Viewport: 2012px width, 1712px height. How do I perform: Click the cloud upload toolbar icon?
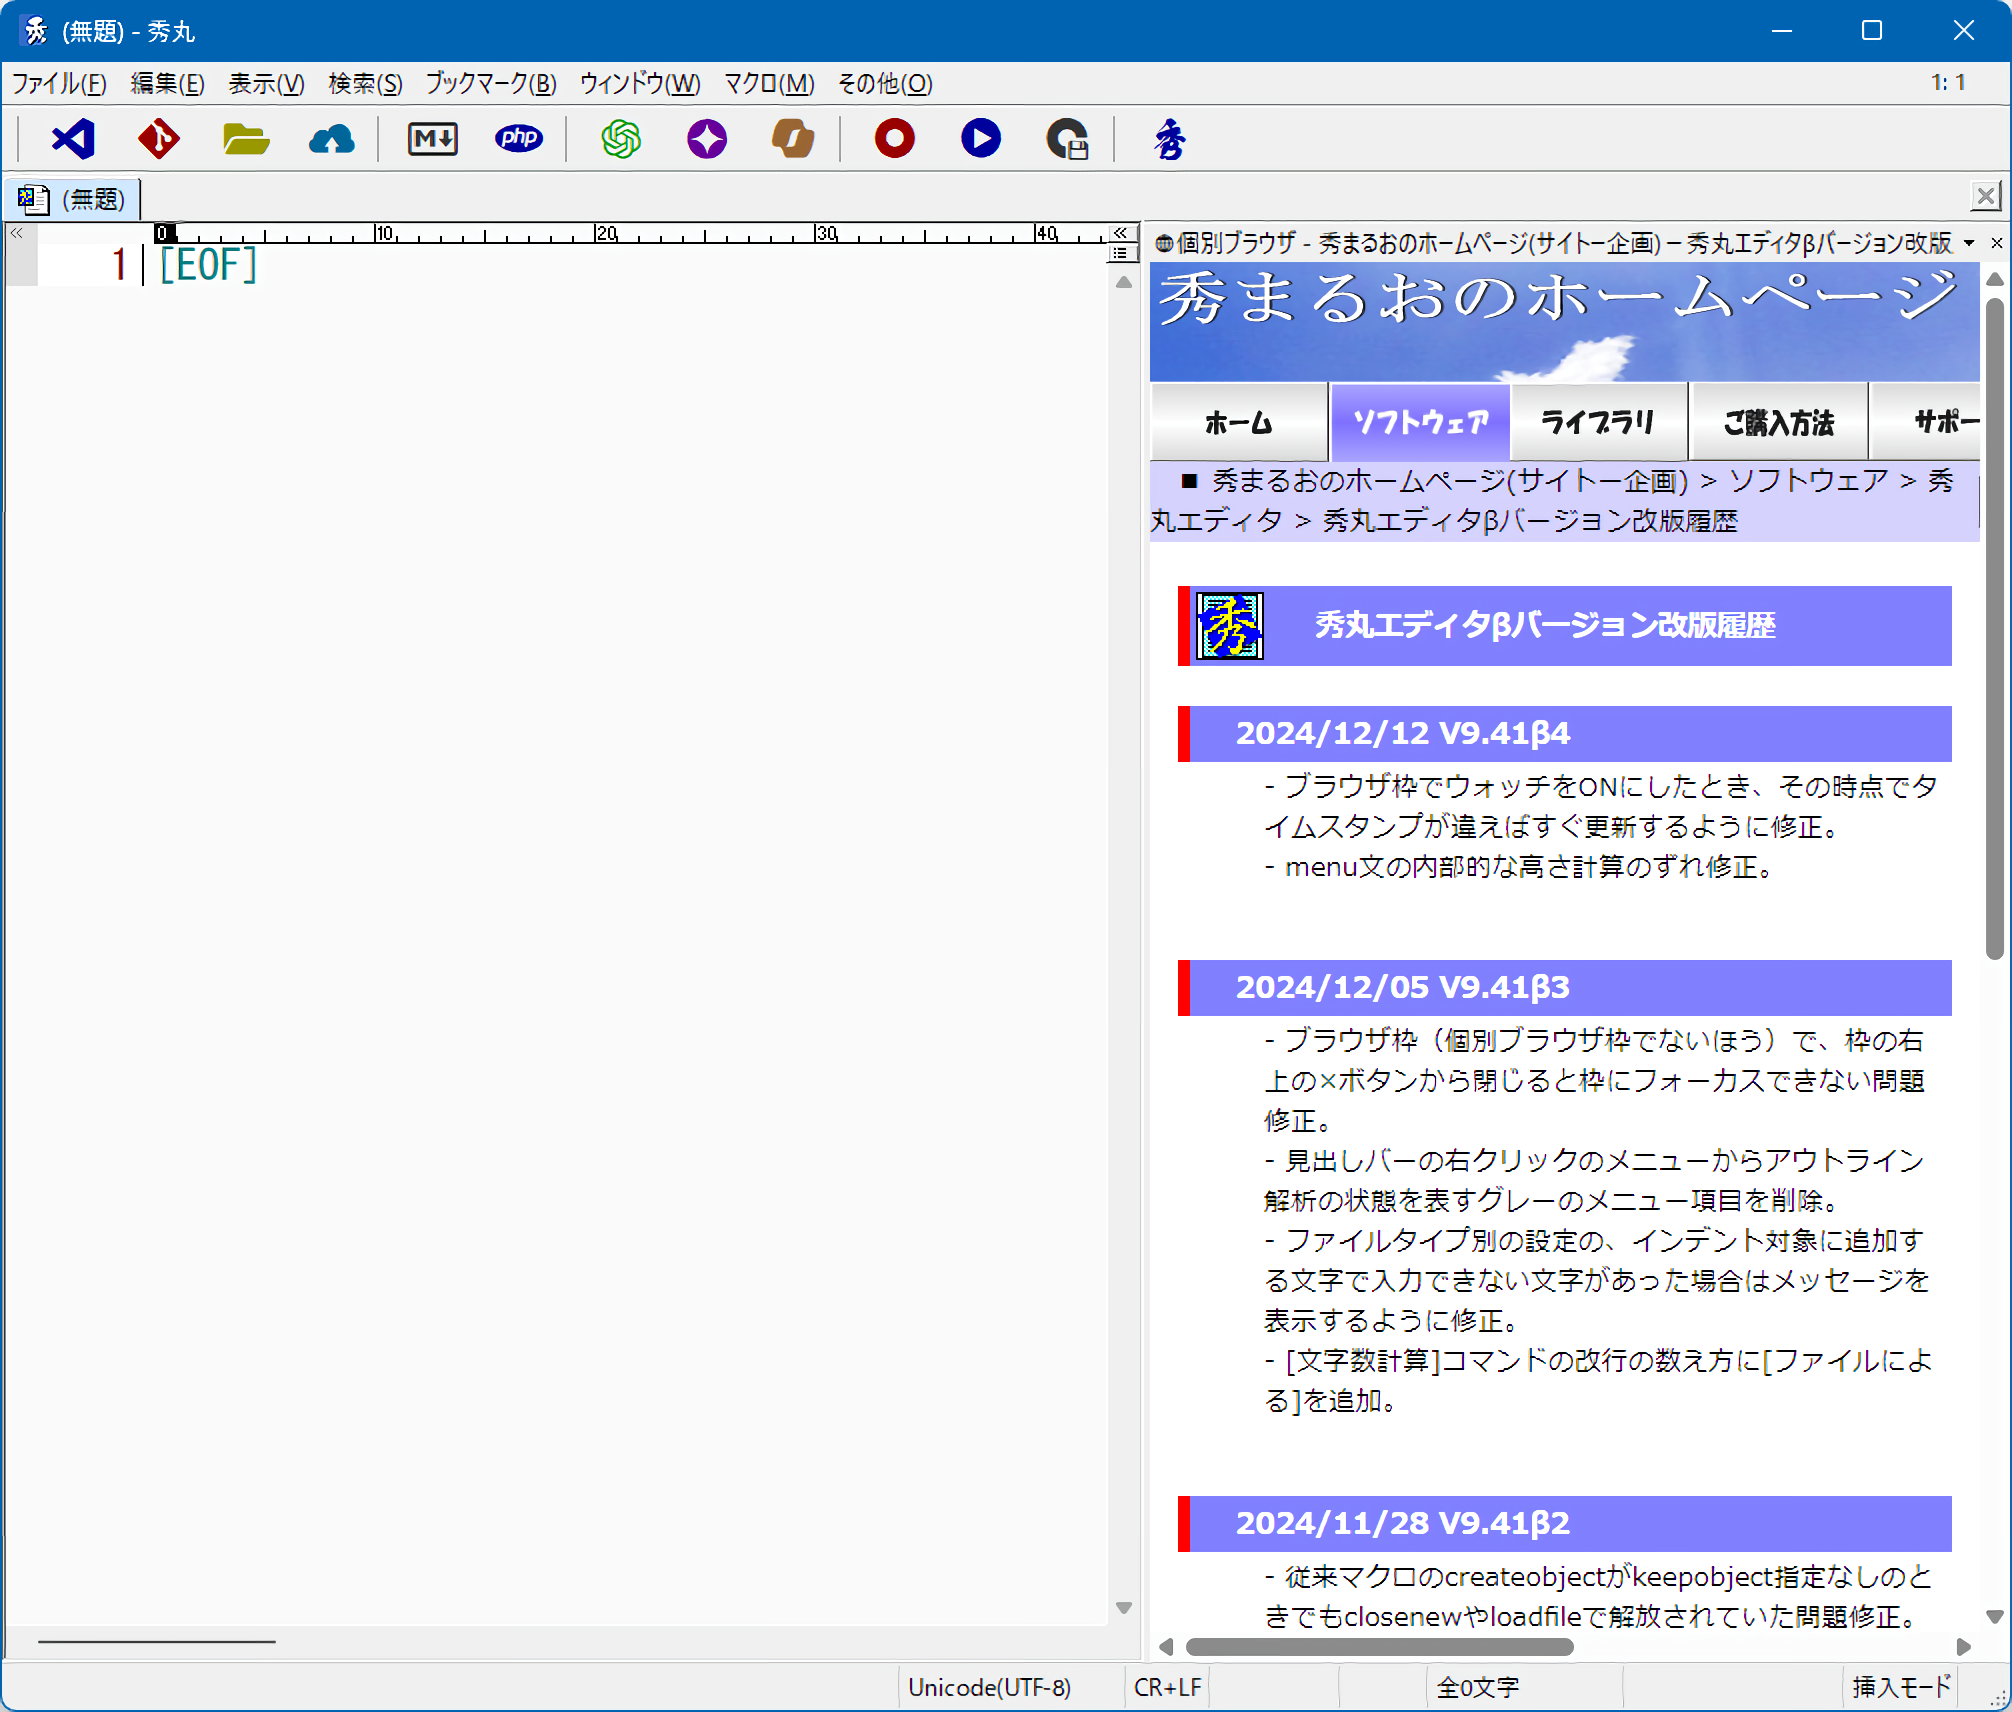(x=331, y=139)
